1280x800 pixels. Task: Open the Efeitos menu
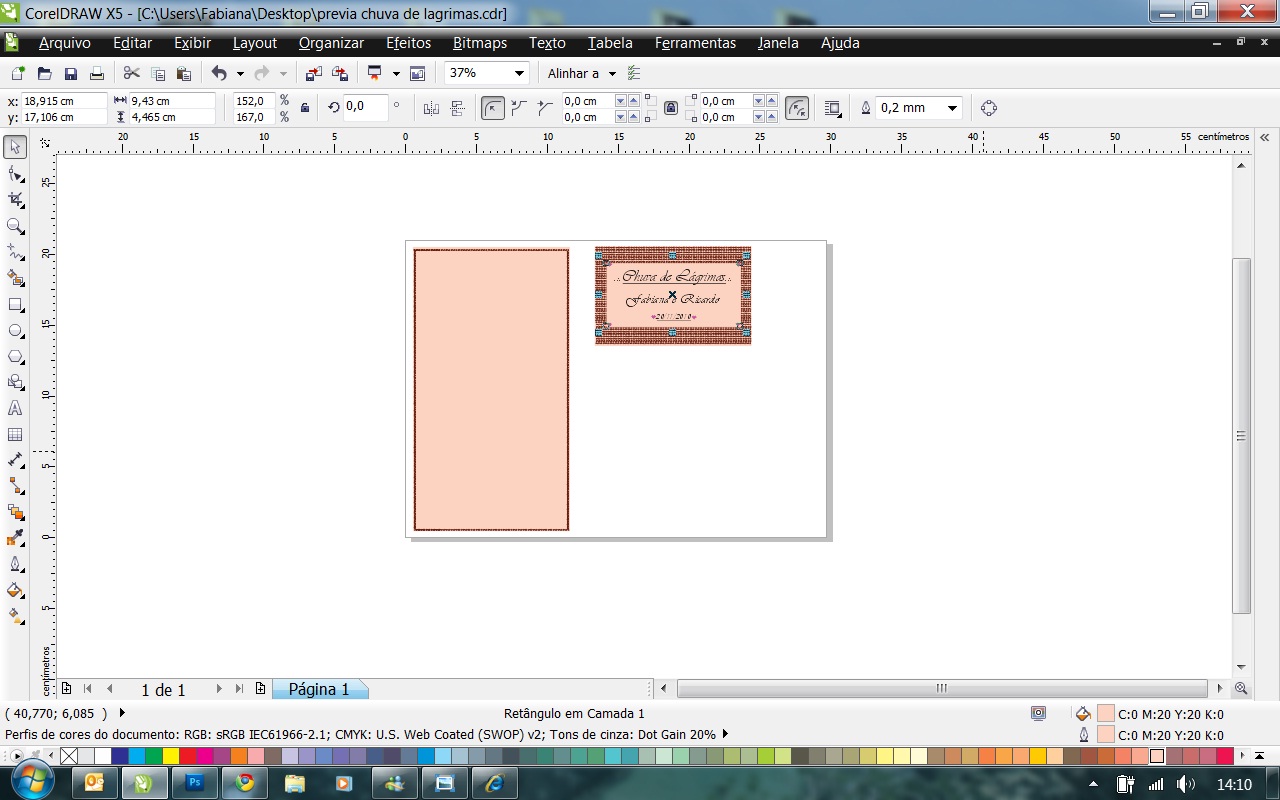click(408, 43)
